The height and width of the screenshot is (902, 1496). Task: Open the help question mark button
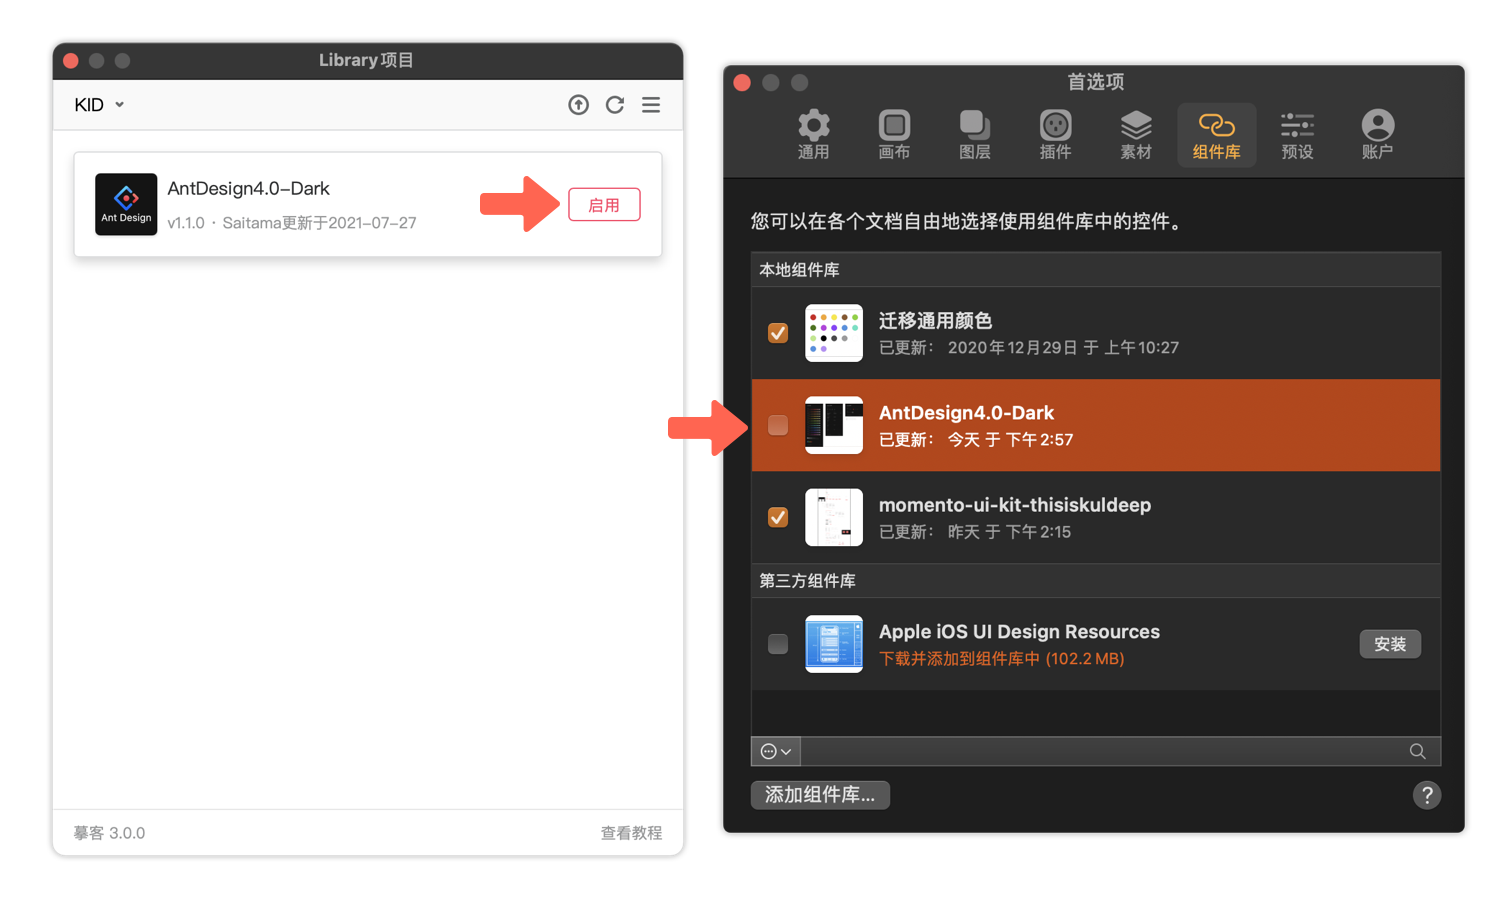point(1427,795)
